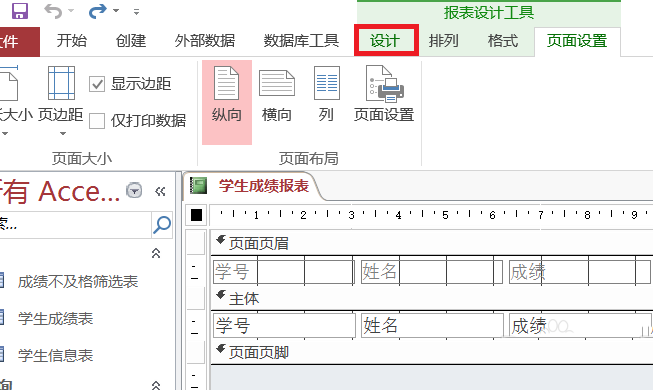Uncheck the 显示边距 checkbox
This screenshot has width=653, height=390.
pyautogui.click(x=97, y=84)
